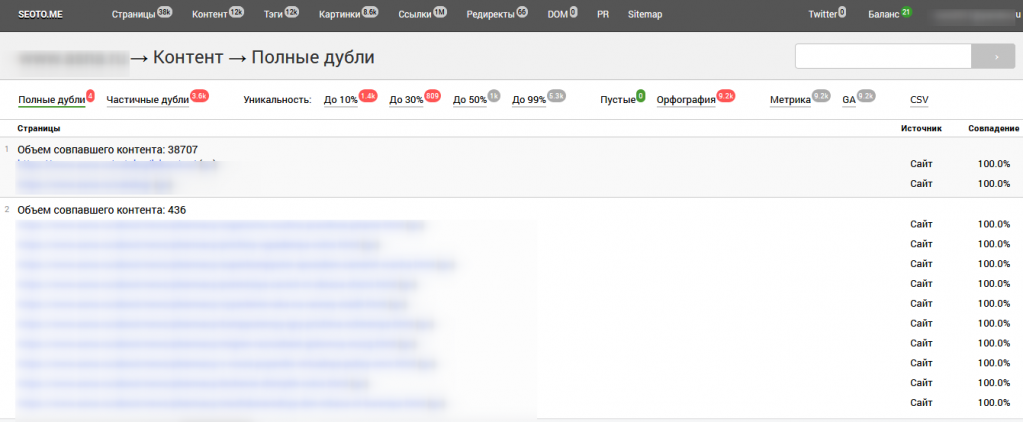Open the Страницы menu
This screenshot has width=1023, height=422.
pos(133,15)
